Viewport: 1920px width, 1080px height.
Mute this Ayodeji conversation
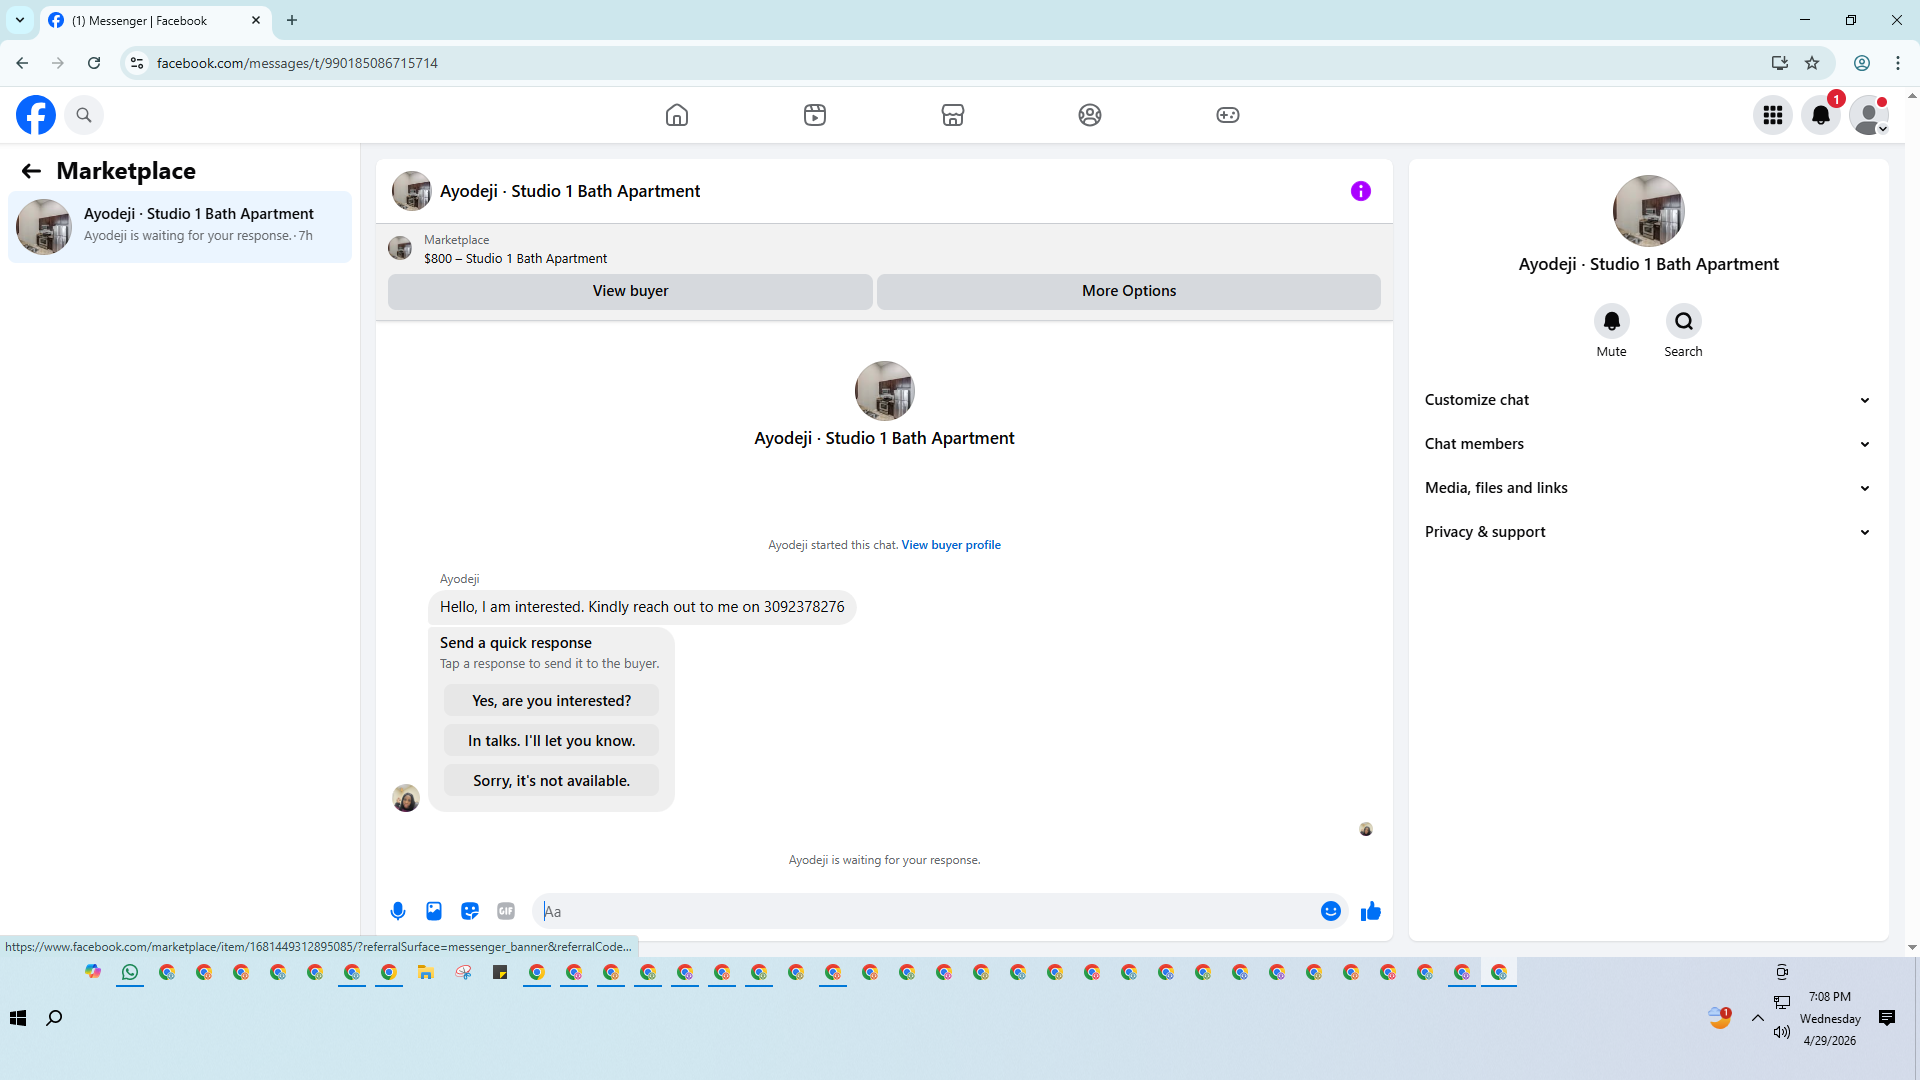click(x=1611, y=321)
